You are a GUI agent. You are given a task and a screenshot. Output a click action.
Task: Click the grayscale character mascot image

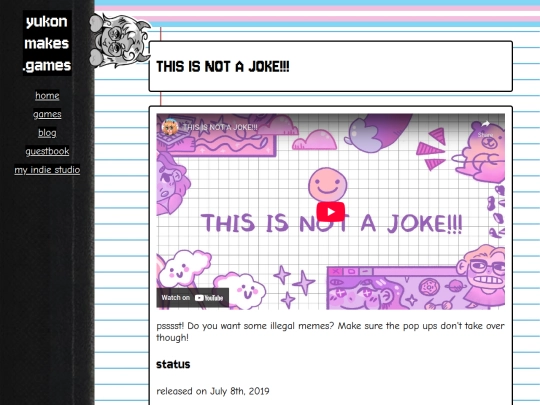[120, 40]
